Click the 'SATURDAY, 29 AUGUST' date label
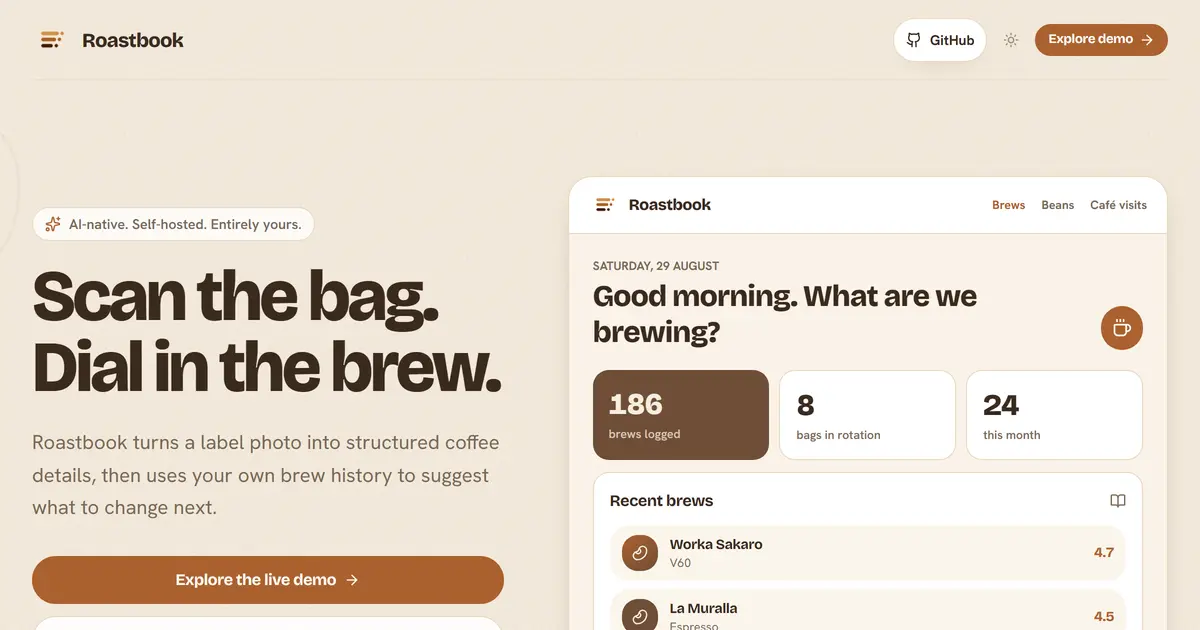This screenshot has width=1200, height=630. 656,266
